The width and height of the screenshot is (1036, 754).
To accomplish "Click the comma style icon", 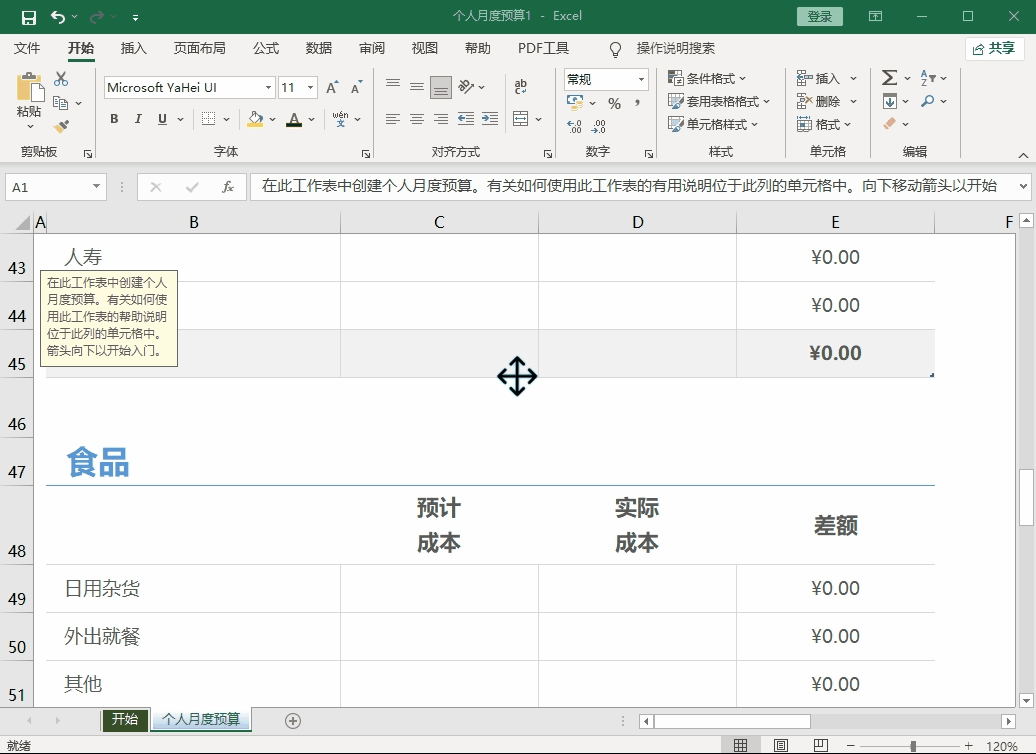I will tap(637, 103).
